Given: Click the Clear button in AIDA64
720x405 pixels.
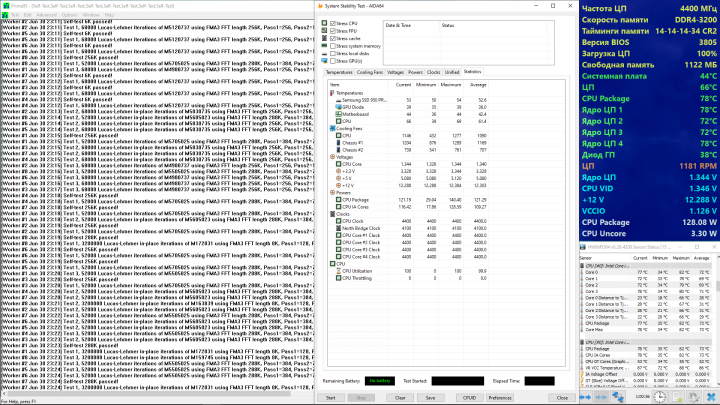Looking at the screenshot, I should point(400,398).
